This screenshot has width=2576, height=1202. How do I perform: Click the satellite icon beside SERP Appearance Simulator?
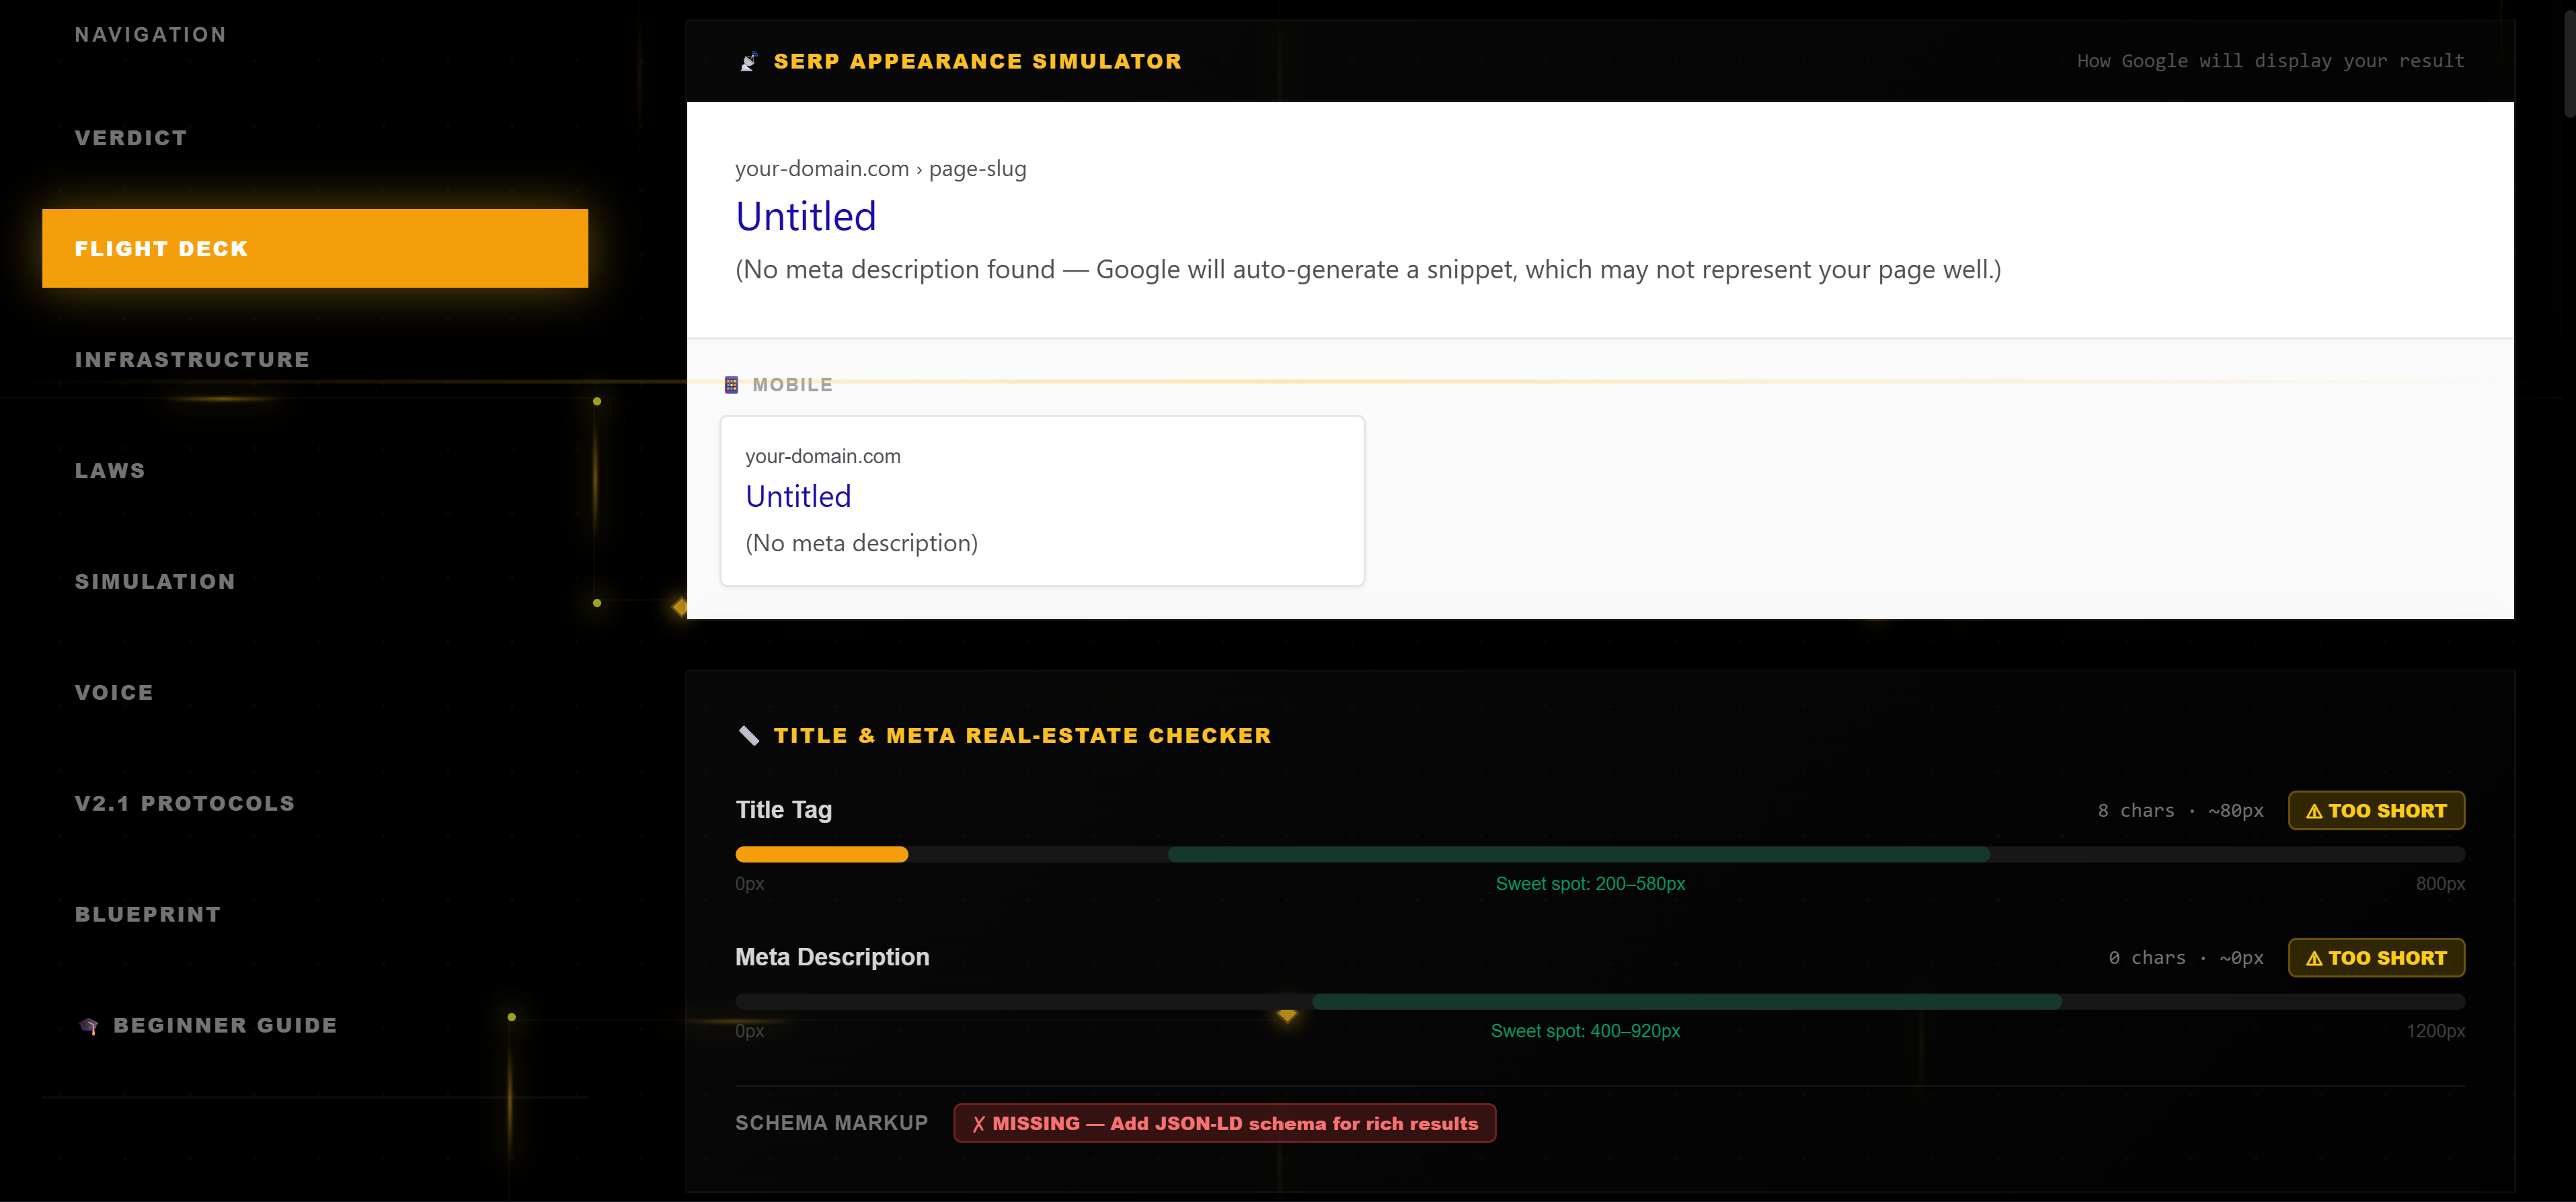click(748, 62)
